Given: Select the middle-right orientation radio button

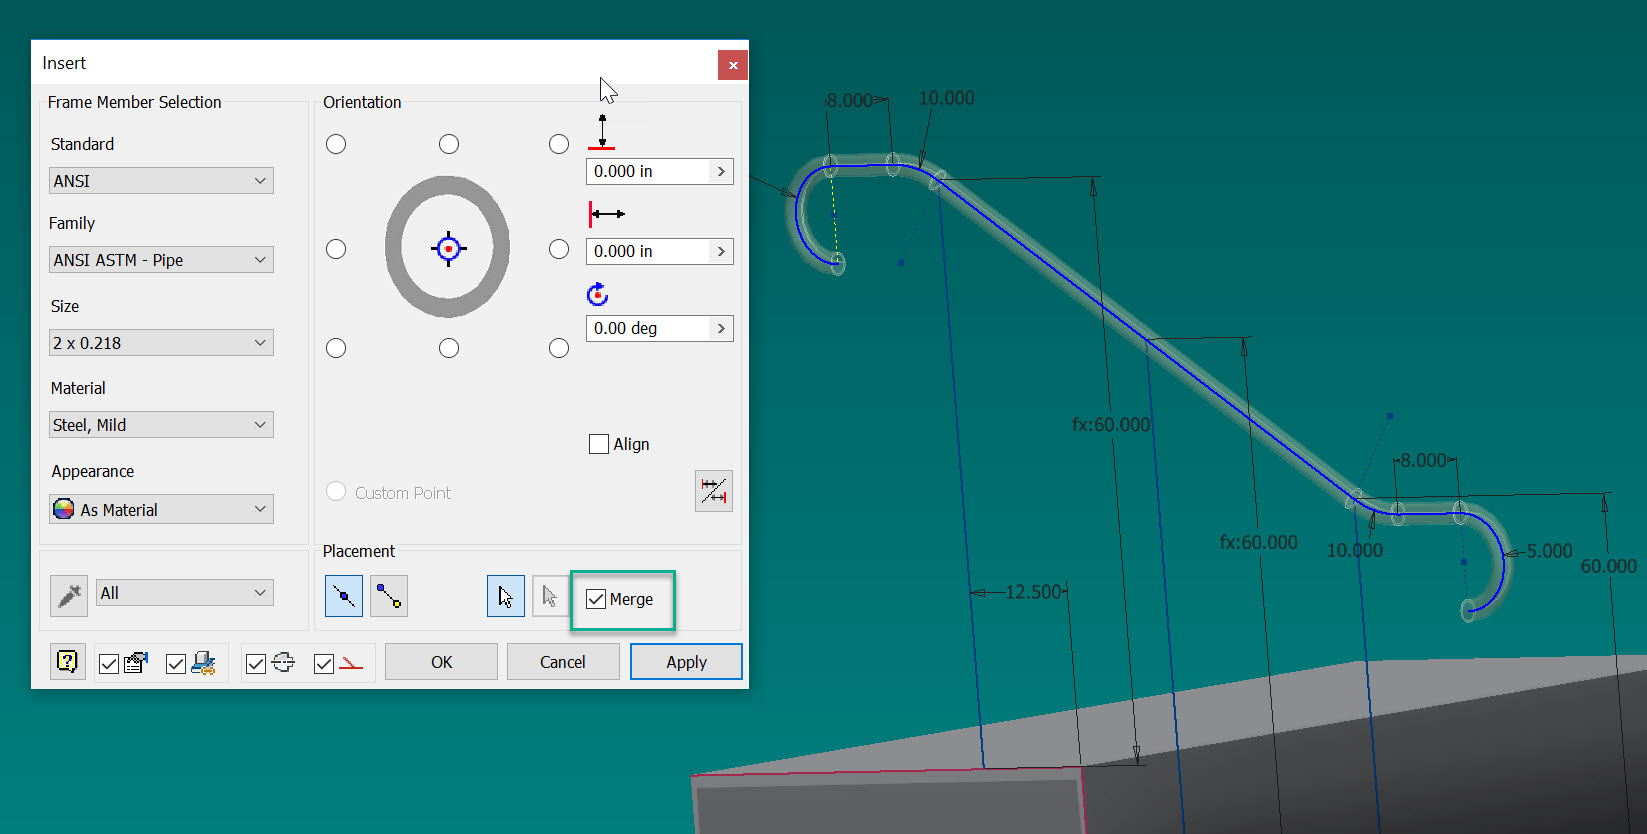Looking at the screenshot, I should point(559,249).
